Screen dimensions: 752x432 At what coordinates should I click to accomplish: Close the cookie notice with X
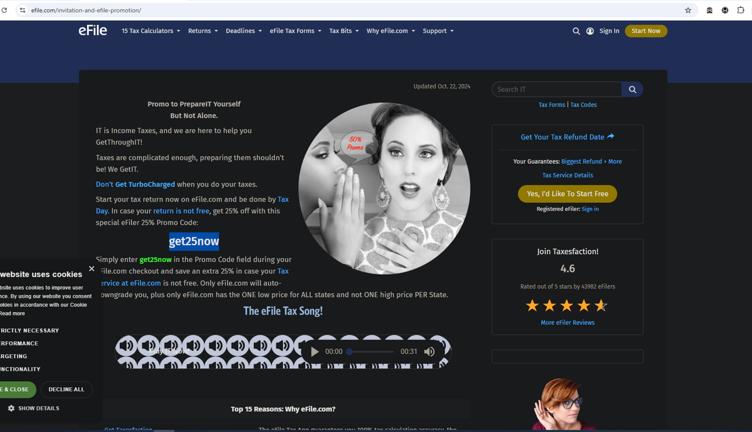click(x=92, y=269)
